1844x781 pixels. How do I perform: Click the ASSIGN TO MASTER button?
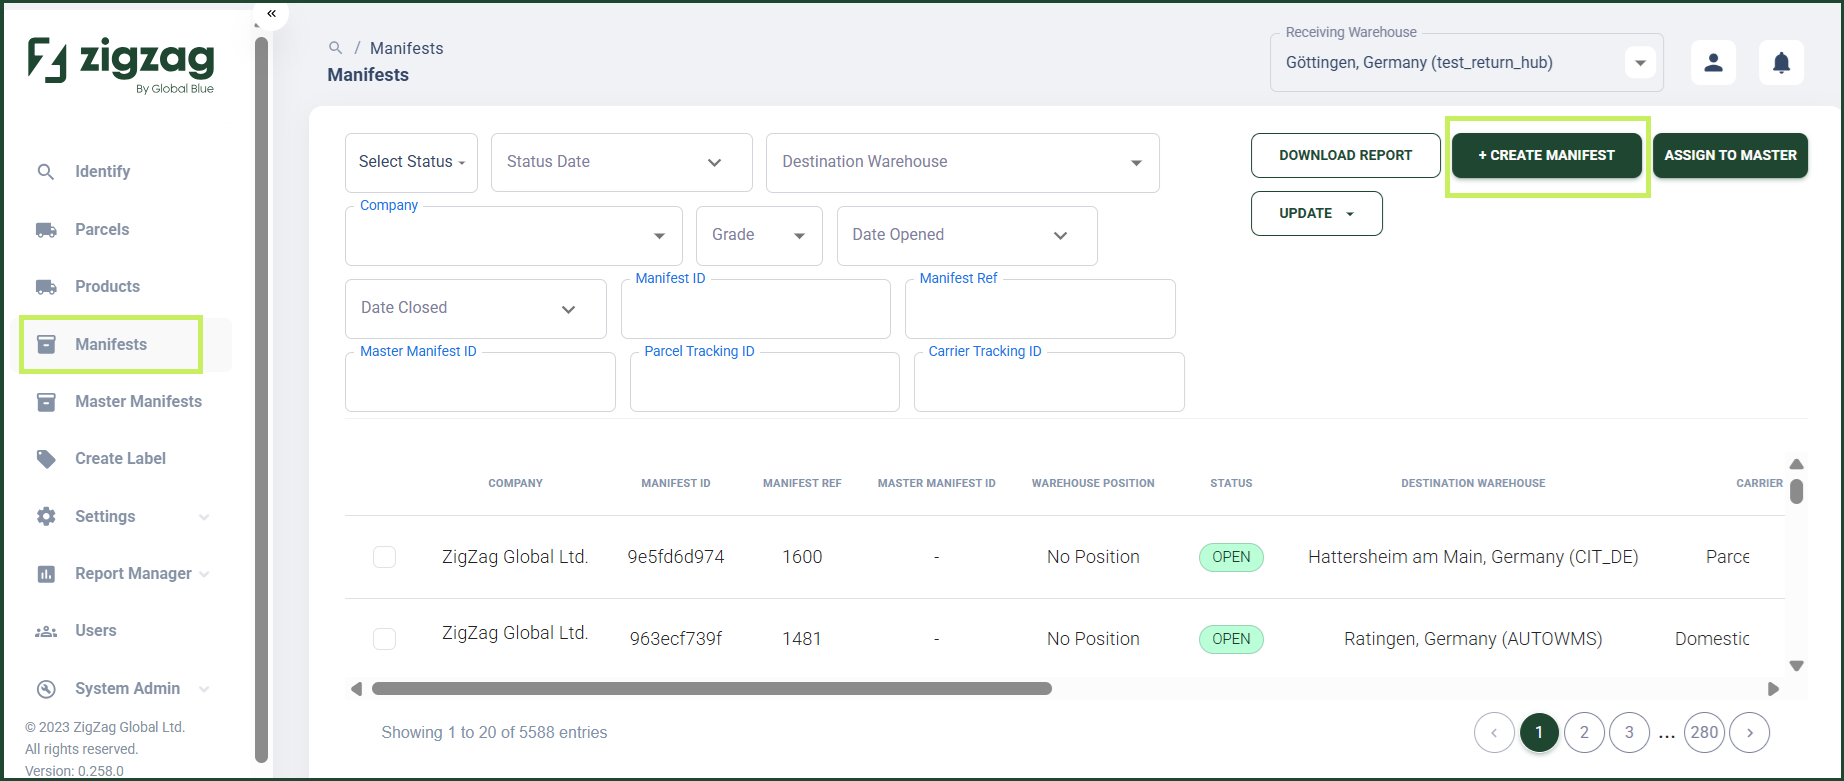(1730, 156)
